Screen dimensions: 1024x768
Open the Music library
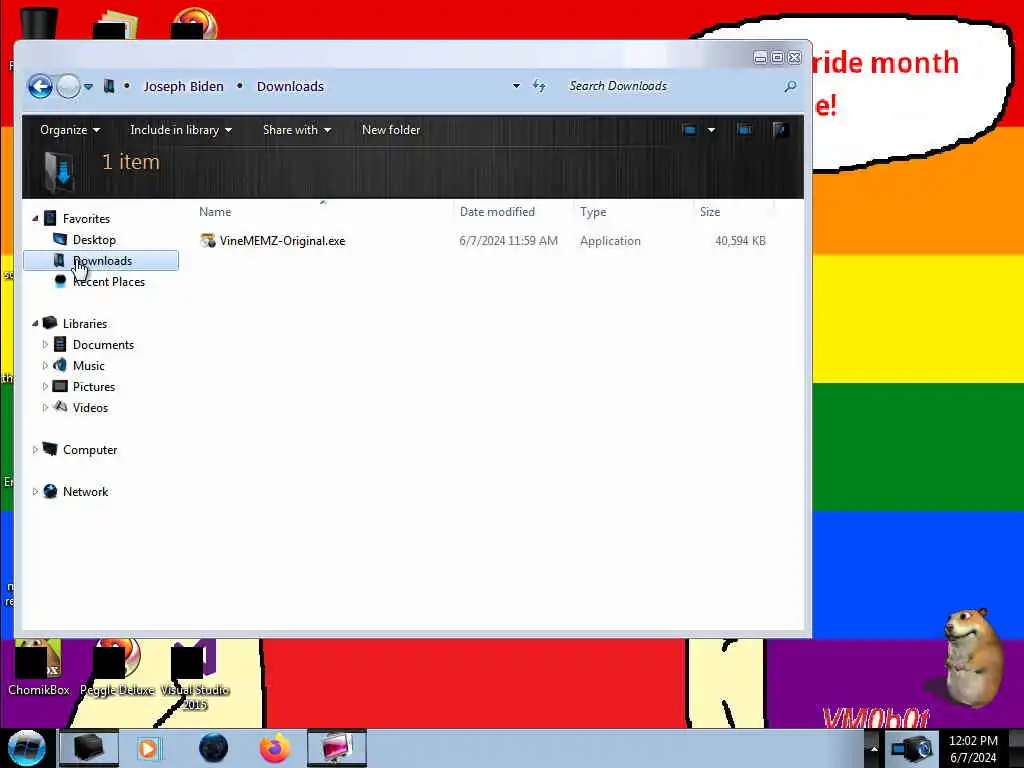[89, 366]
